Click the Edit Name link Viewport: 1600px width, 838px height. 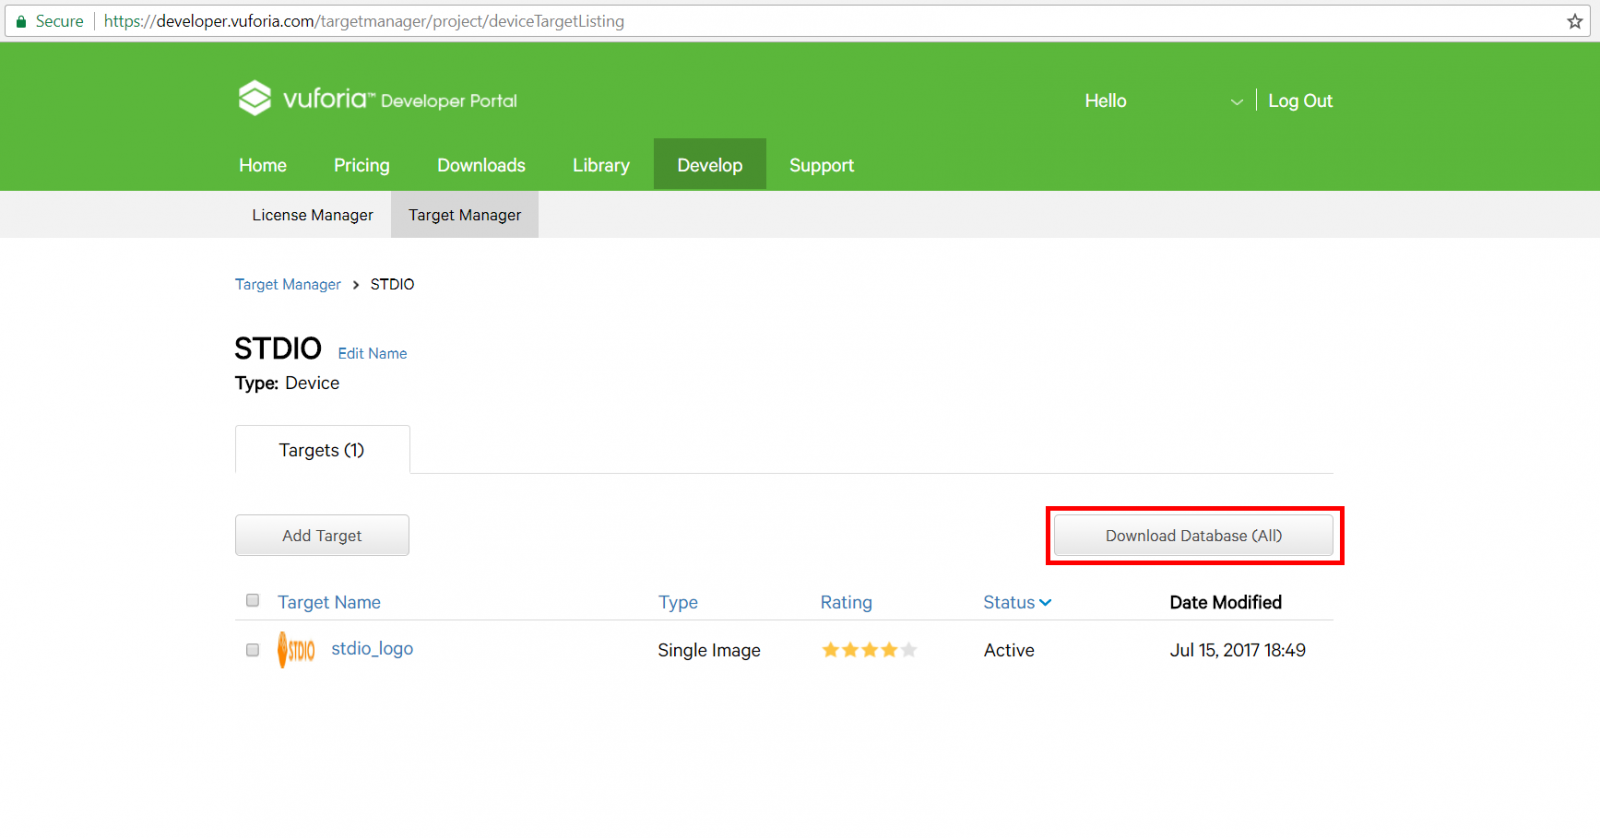click(372, 353)
